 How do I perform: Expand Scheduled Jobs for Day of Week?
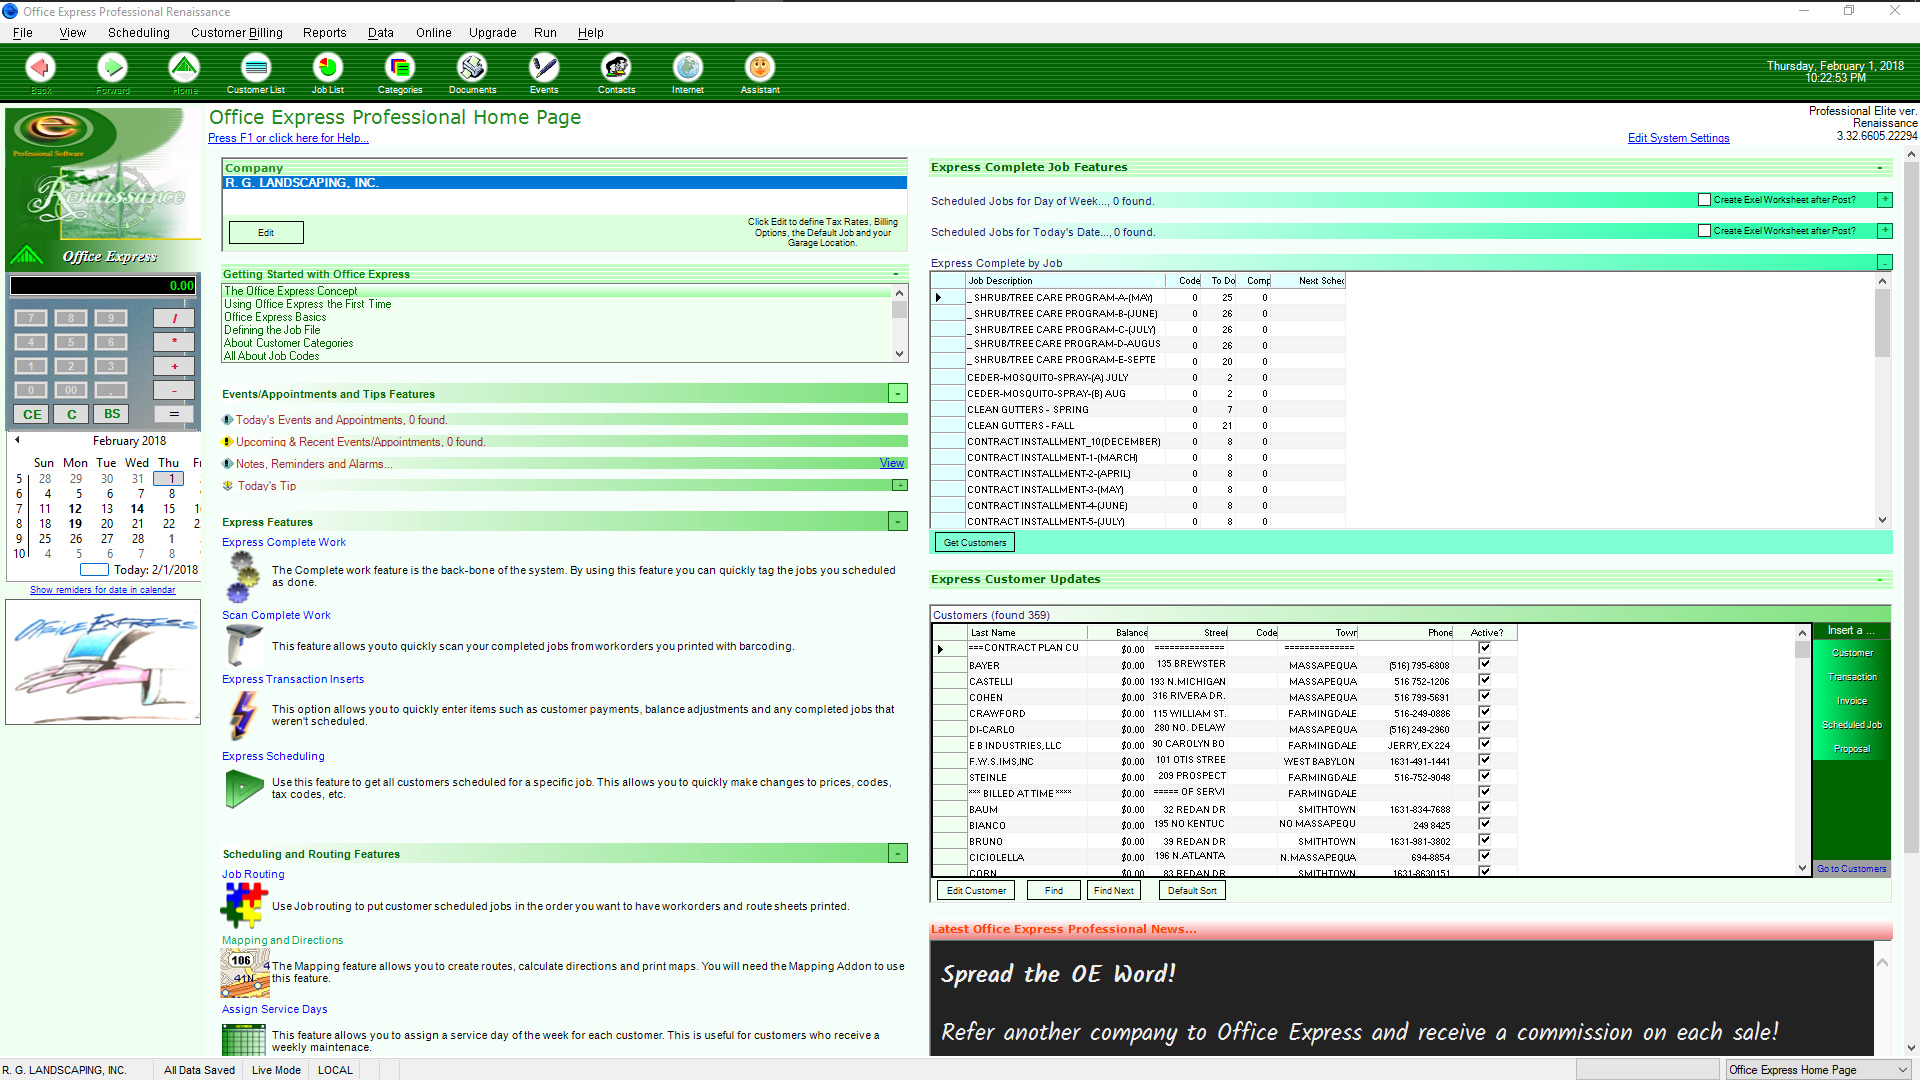point(1885,200)
